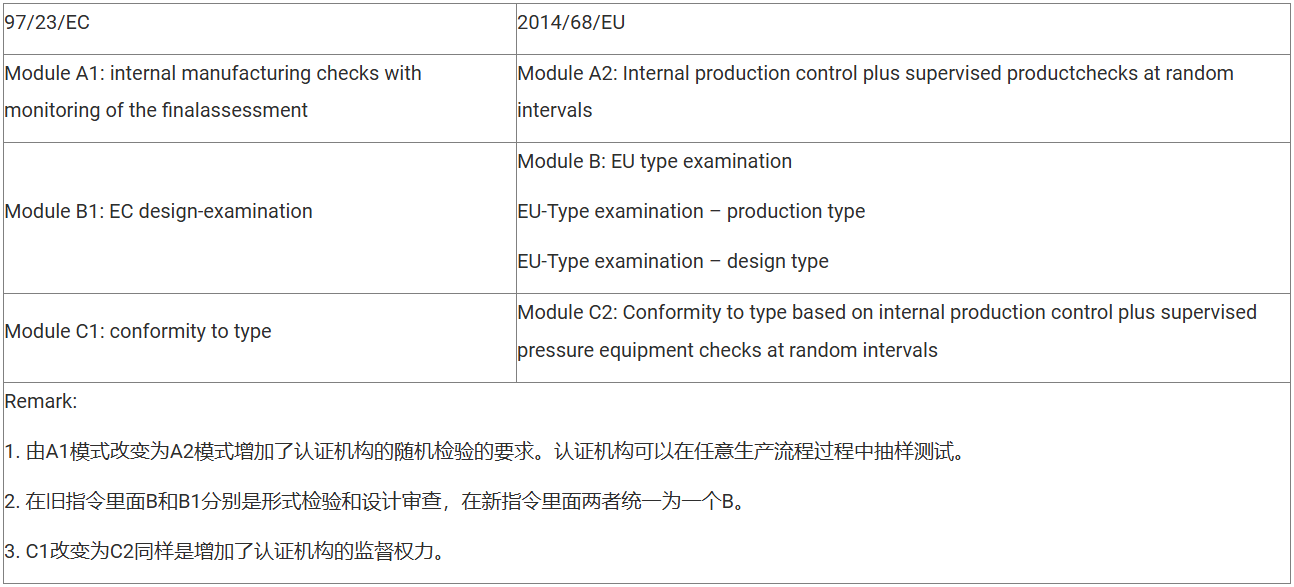Click 'EU-Type examination – production type' text
This screenshot has height=587, width=1294.
click(691, 211)
